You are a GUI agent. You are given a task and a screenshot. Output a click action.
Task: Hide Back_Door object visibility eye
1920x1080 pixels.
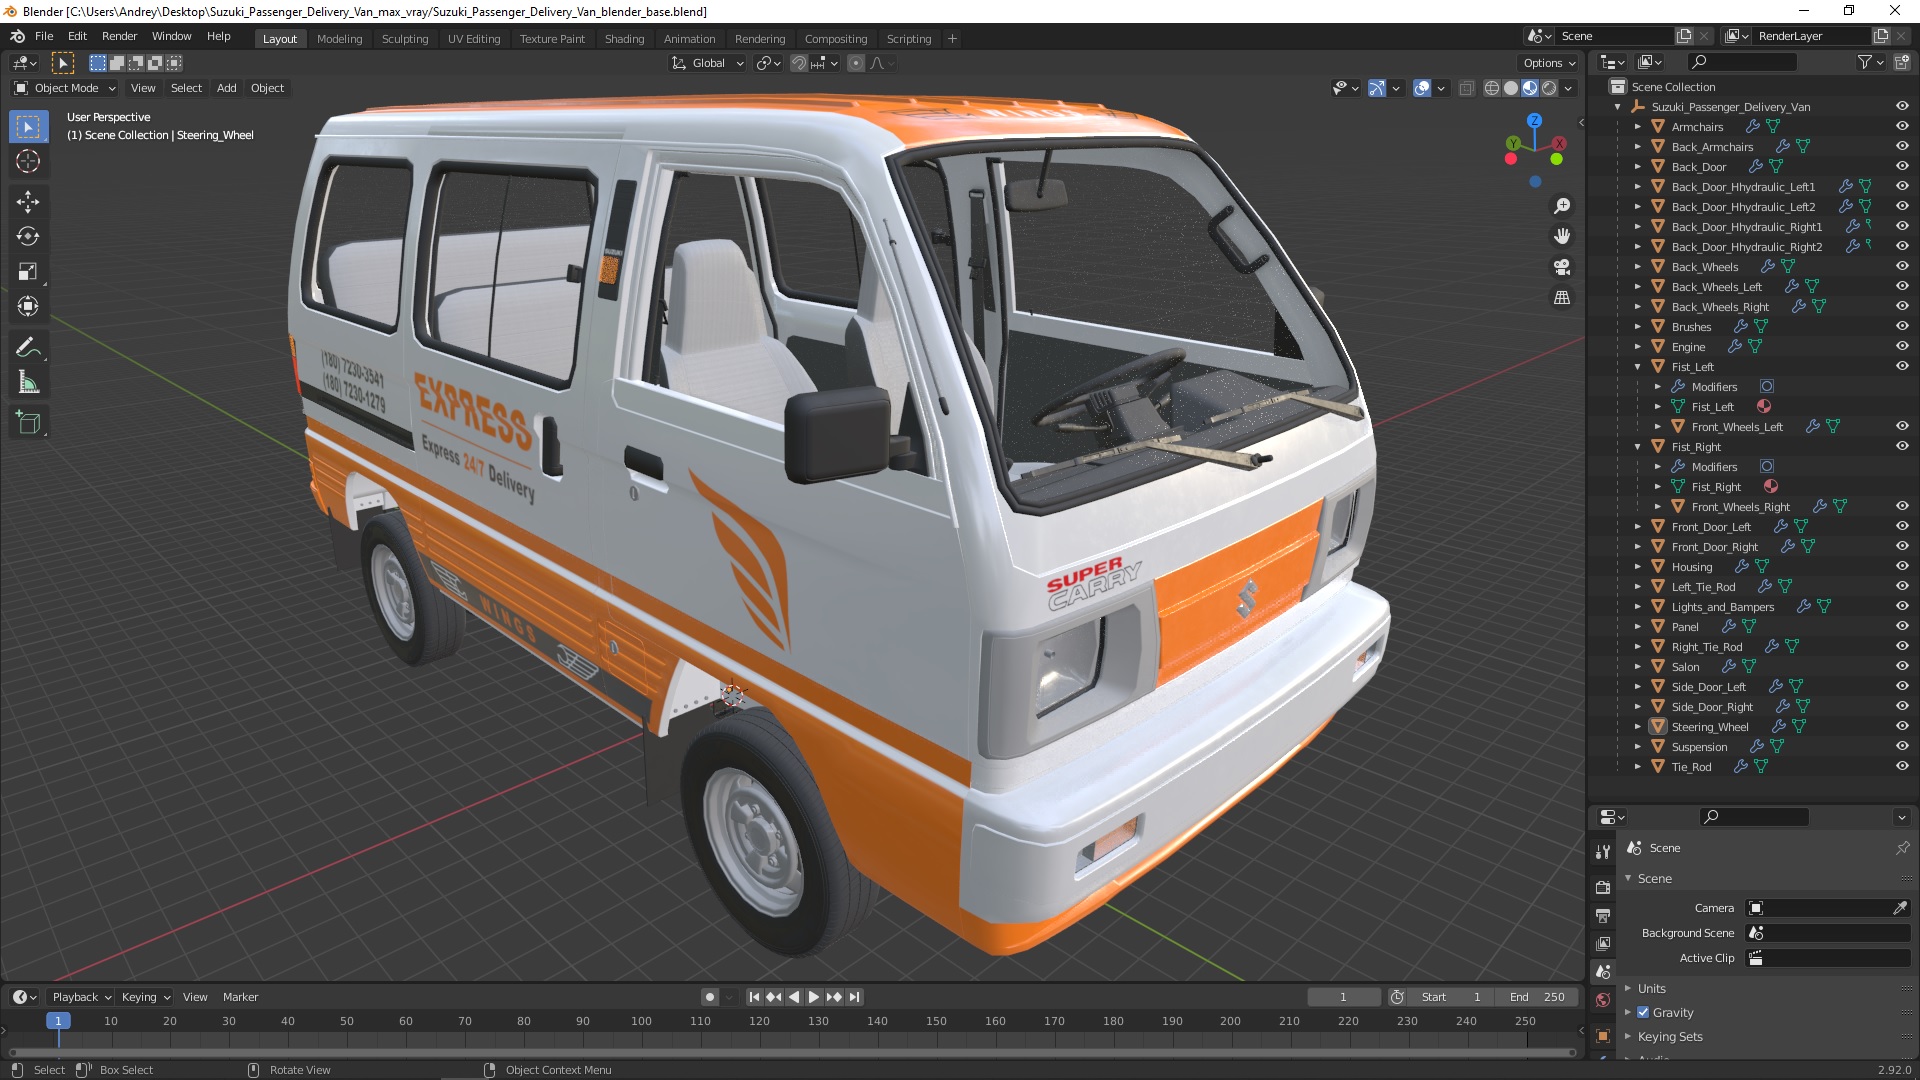click(1902, 166)
